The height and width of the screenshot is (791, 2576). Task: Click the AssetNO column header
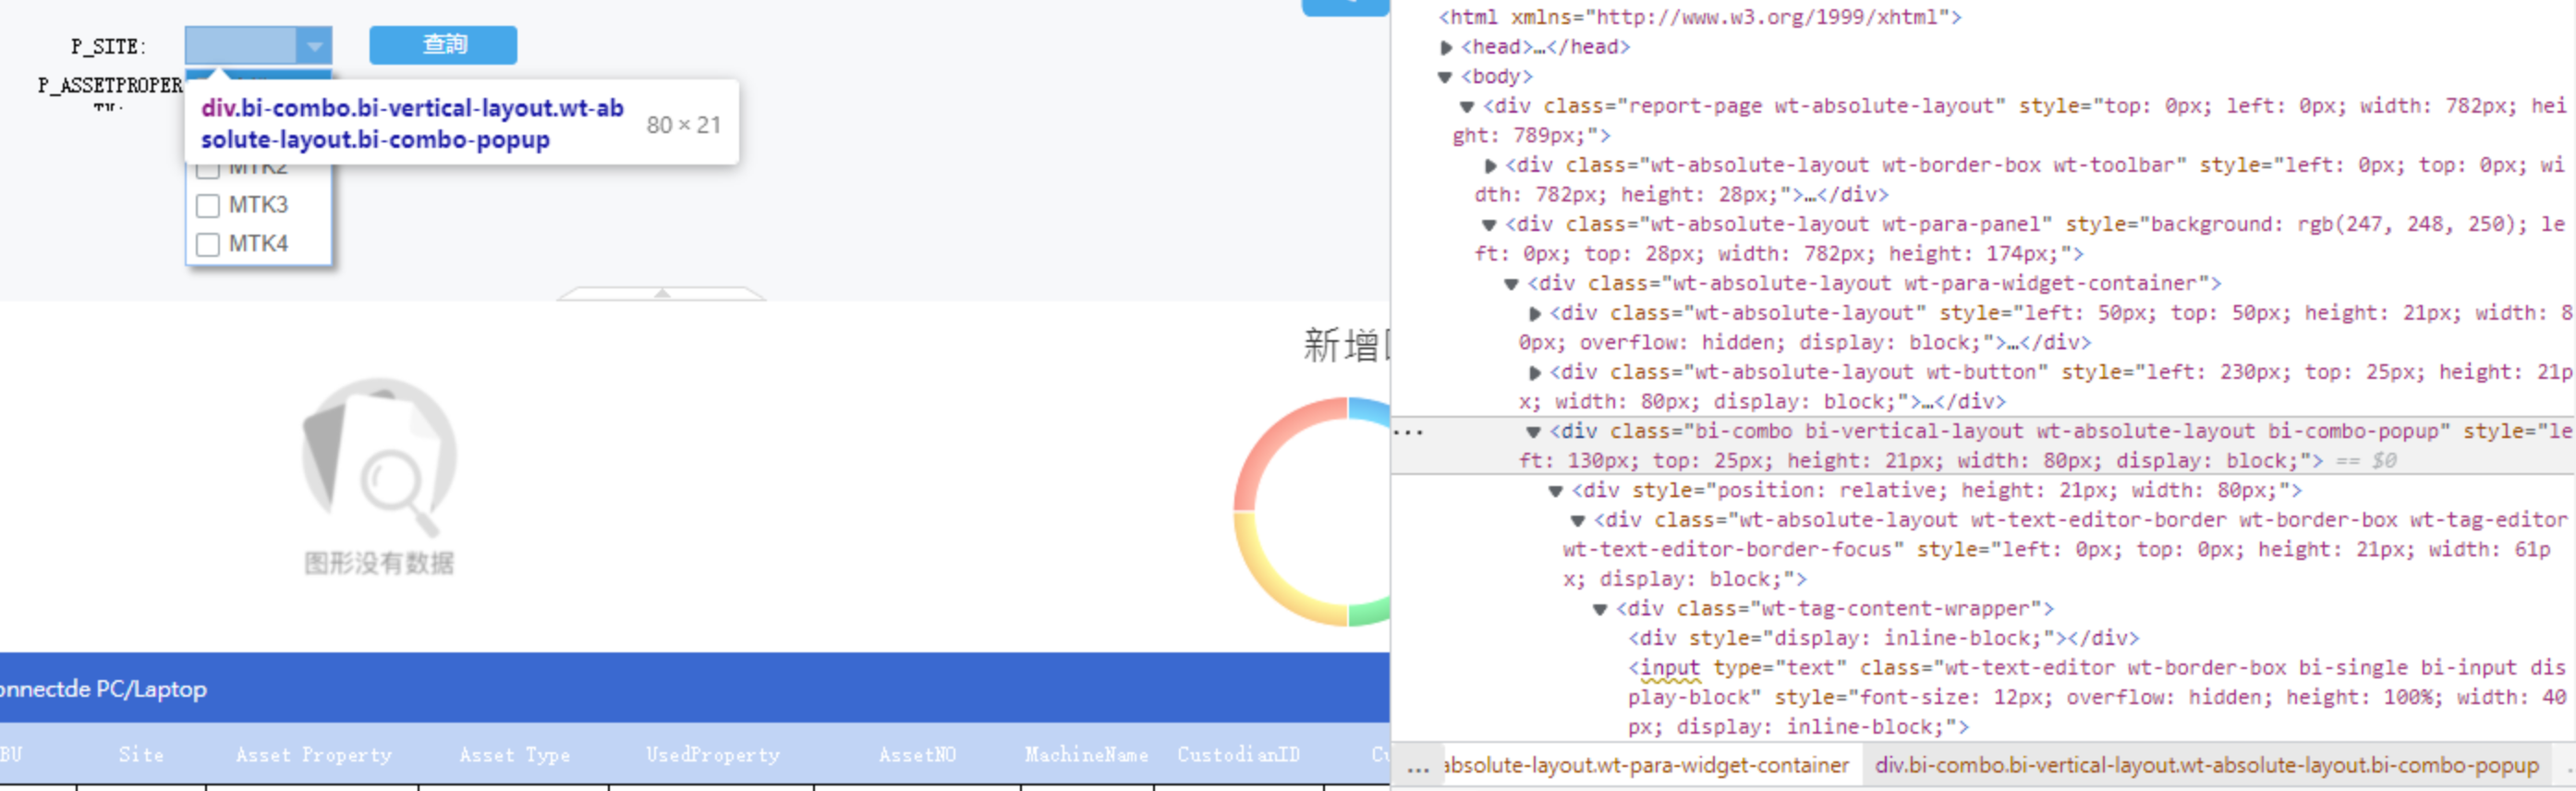[x=917, y=755]
